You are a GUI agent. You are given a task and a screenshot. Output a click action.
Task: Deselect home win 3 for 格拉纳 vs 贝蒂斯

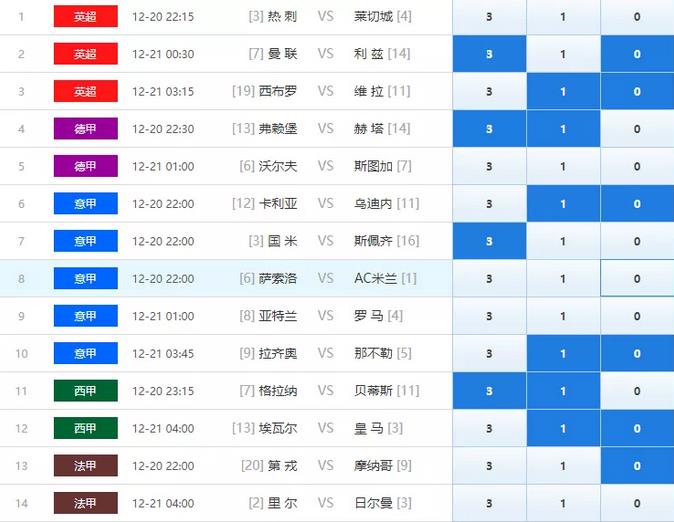[x=489, y=391]
